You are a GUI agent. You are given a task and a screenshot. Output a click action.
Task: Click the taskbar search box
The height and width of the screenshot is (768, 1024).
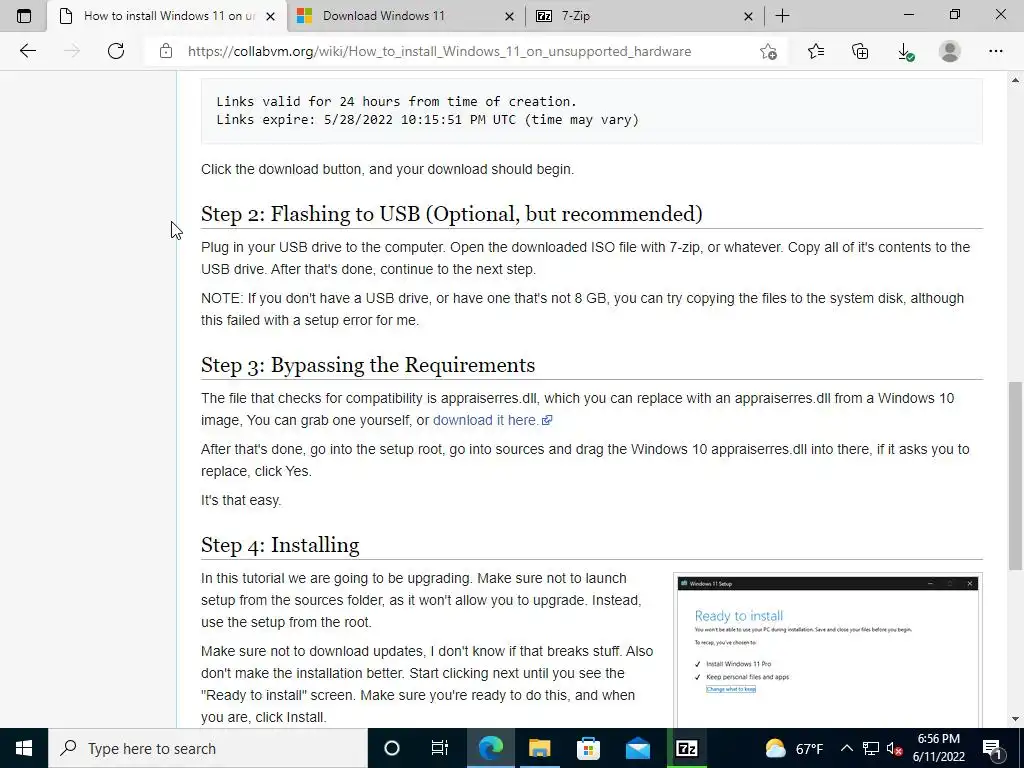pos(208,748)
